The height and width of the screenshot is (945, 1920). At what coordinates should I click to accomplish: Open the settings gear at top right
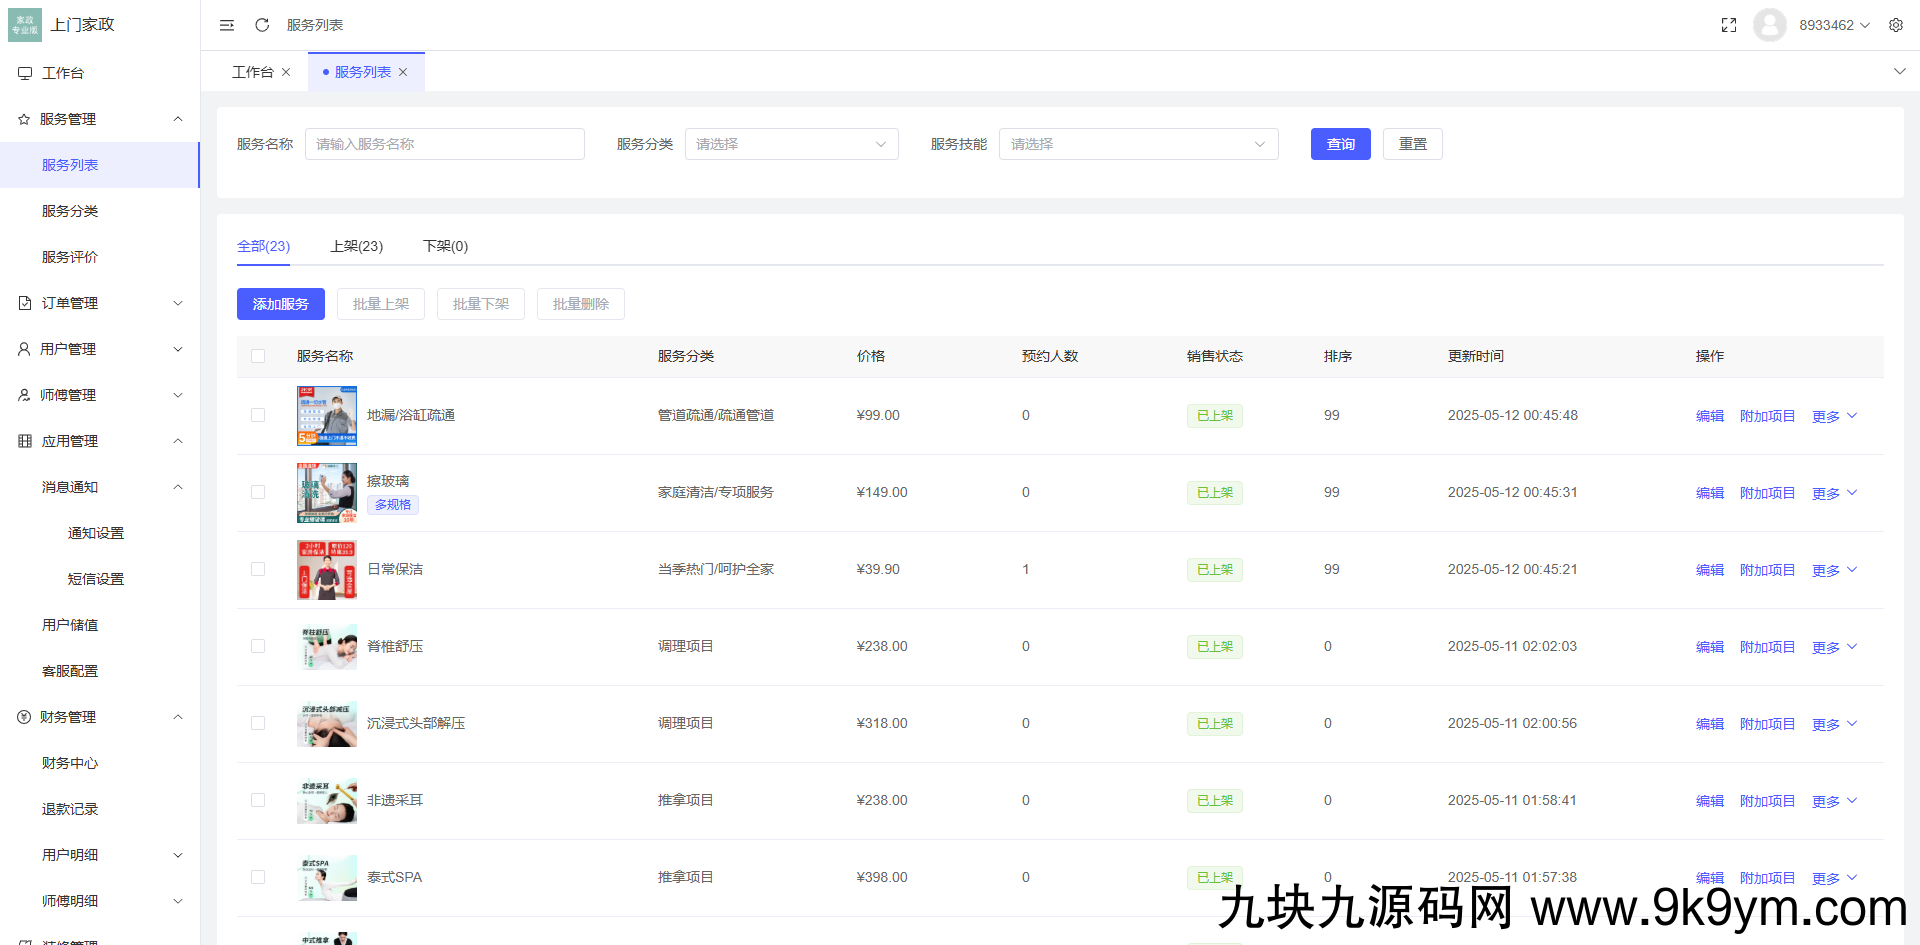tap(1896, 24)
